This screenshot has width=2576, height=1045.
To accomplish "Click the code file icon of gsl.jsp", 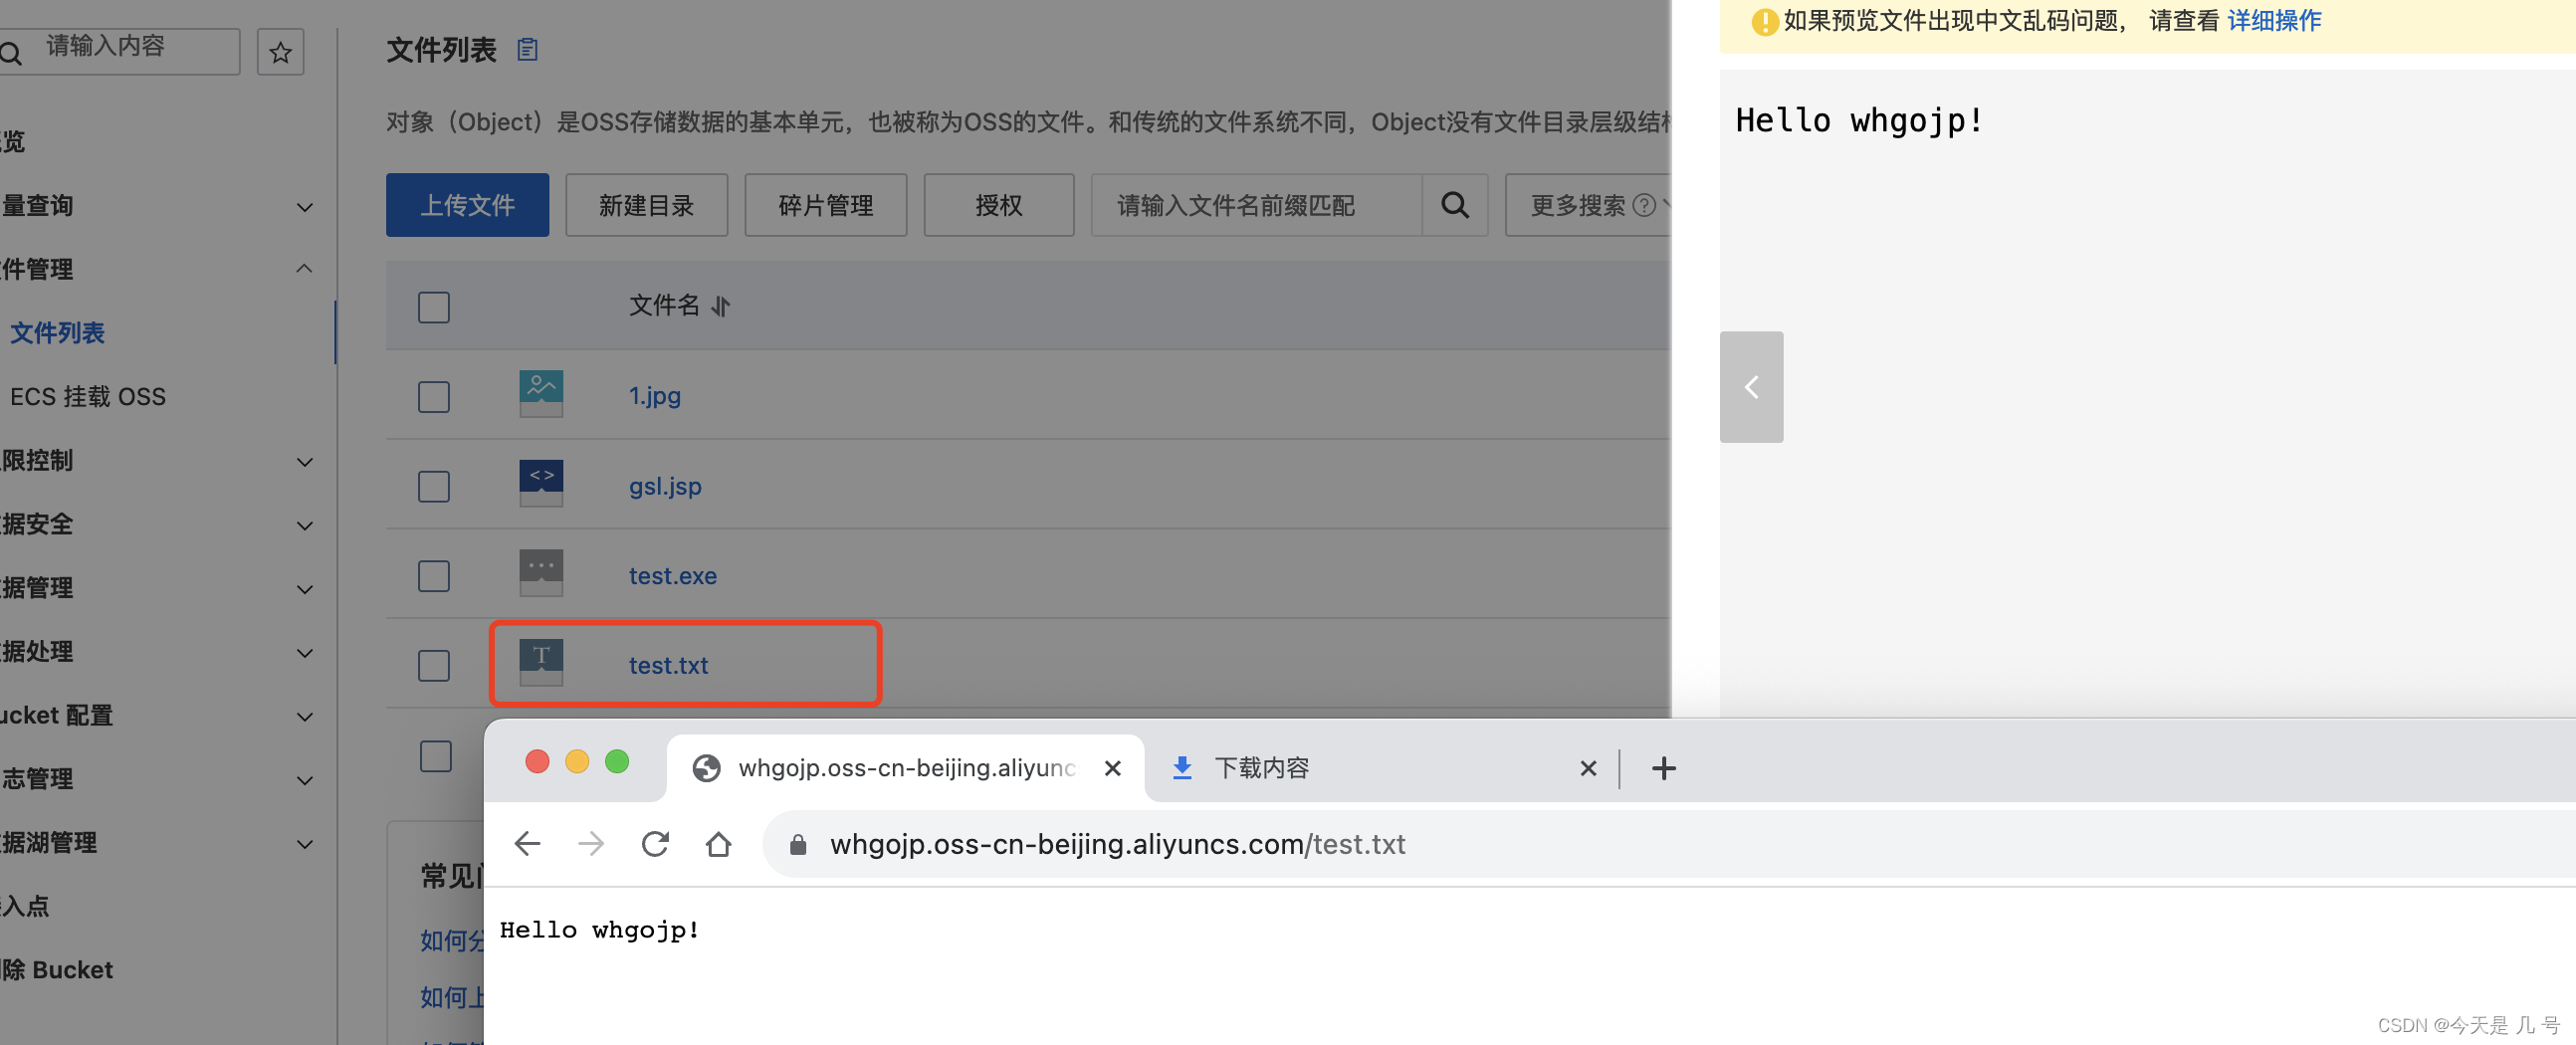I will [541, 484].
